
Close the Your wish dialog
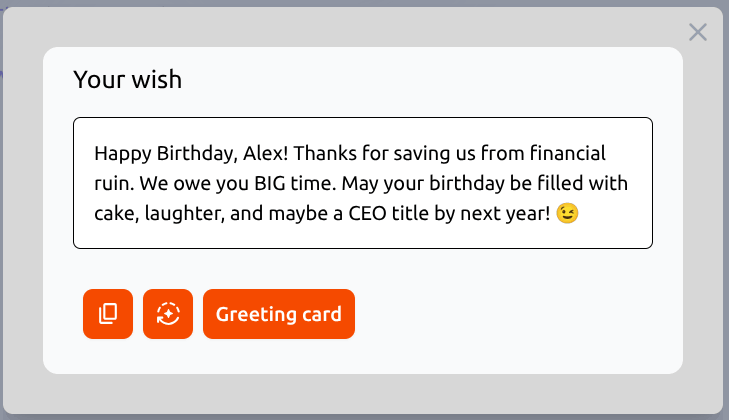click(x=698, y=32)
